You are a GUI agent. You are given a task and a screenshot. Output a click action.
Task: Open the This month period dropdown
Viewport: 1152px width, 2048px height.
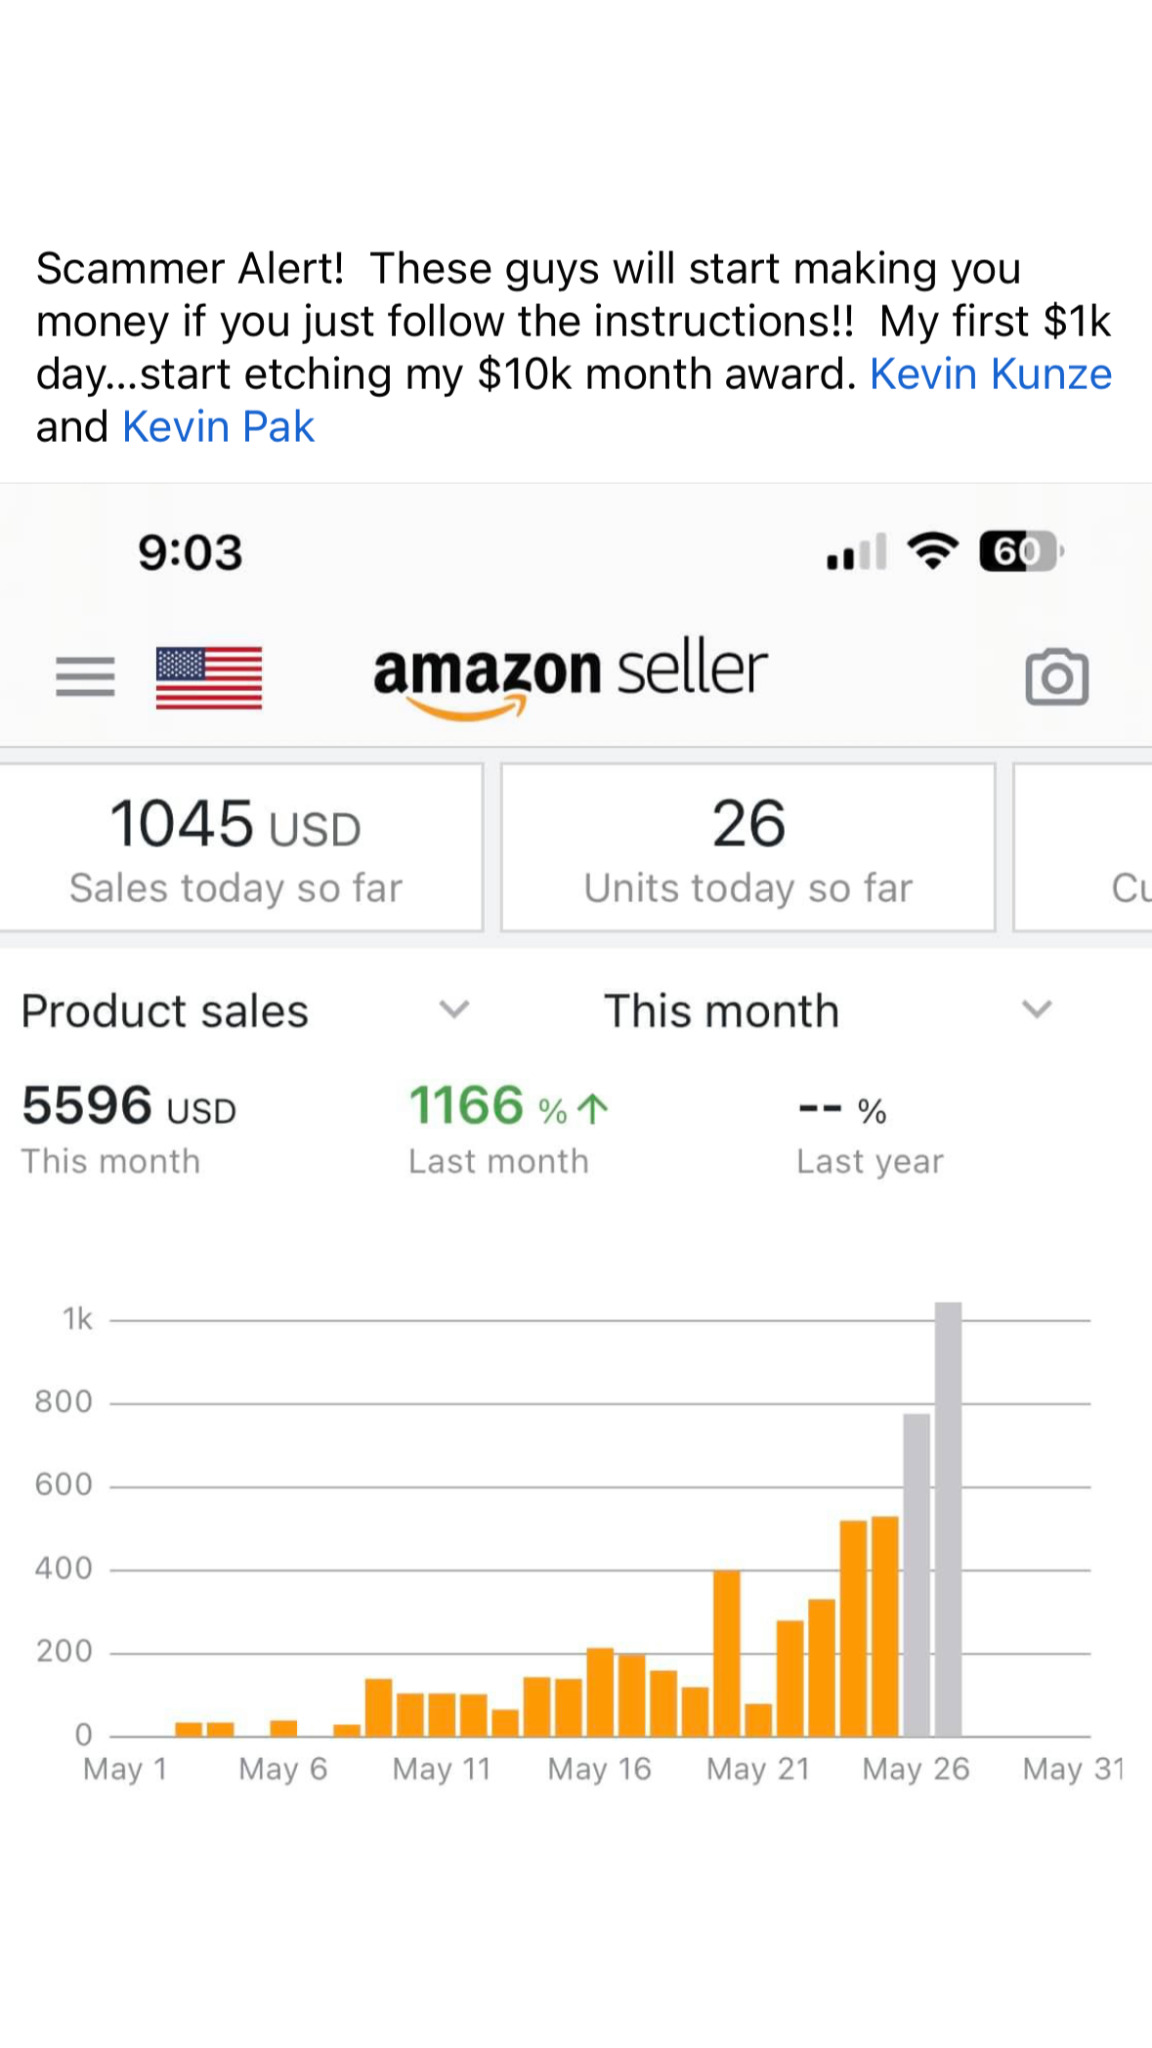[x=1036, y=1010]
